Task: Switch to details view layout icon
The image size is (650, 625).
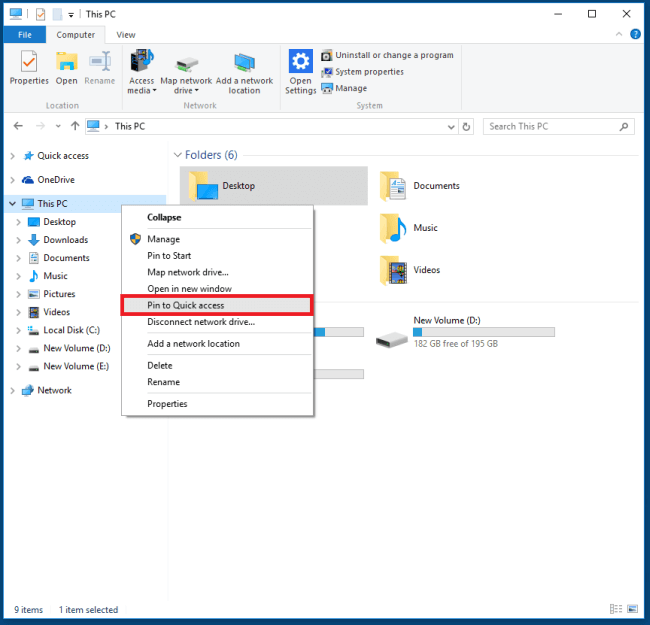Action: 616,609
